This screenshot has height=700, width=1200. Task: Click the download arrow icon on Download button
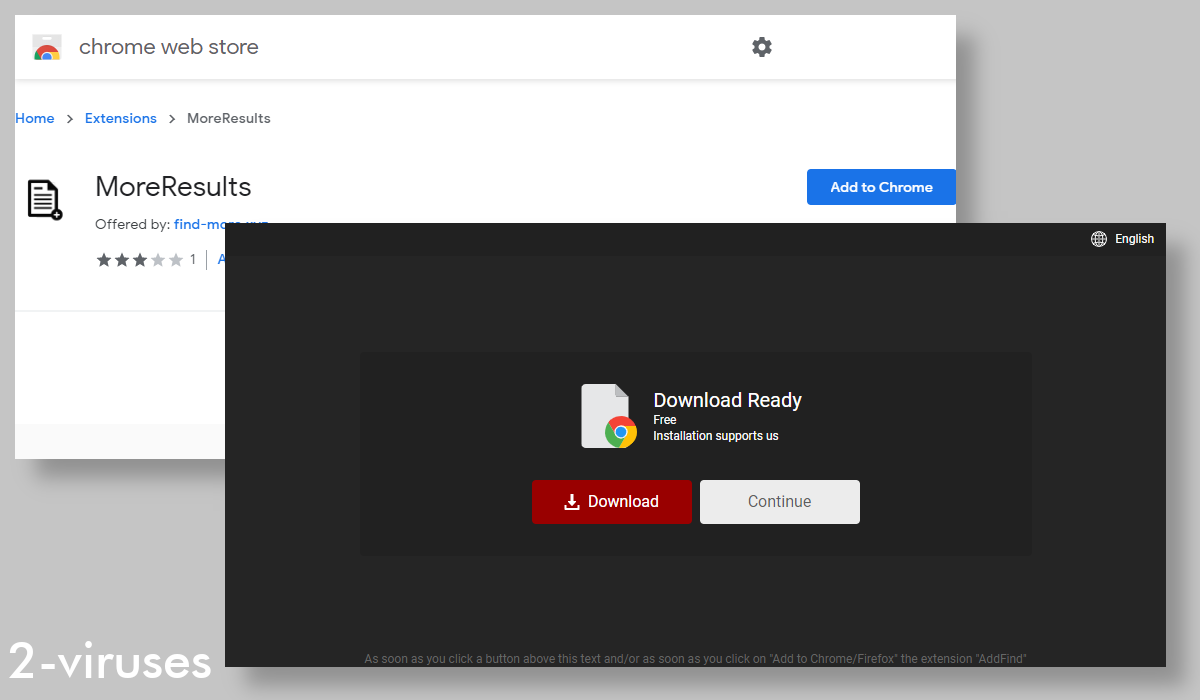pyautogui.click(x=571, y=501)
